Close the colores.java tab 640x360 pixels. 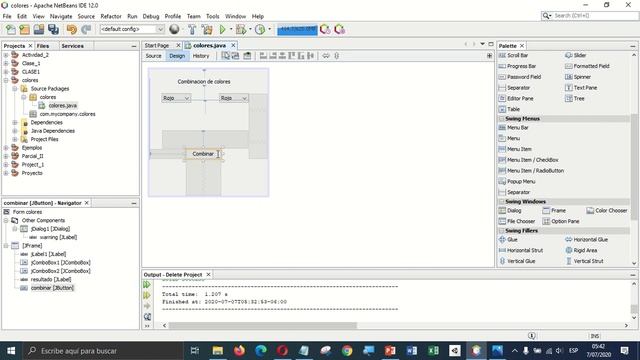(x=233, y=45)
